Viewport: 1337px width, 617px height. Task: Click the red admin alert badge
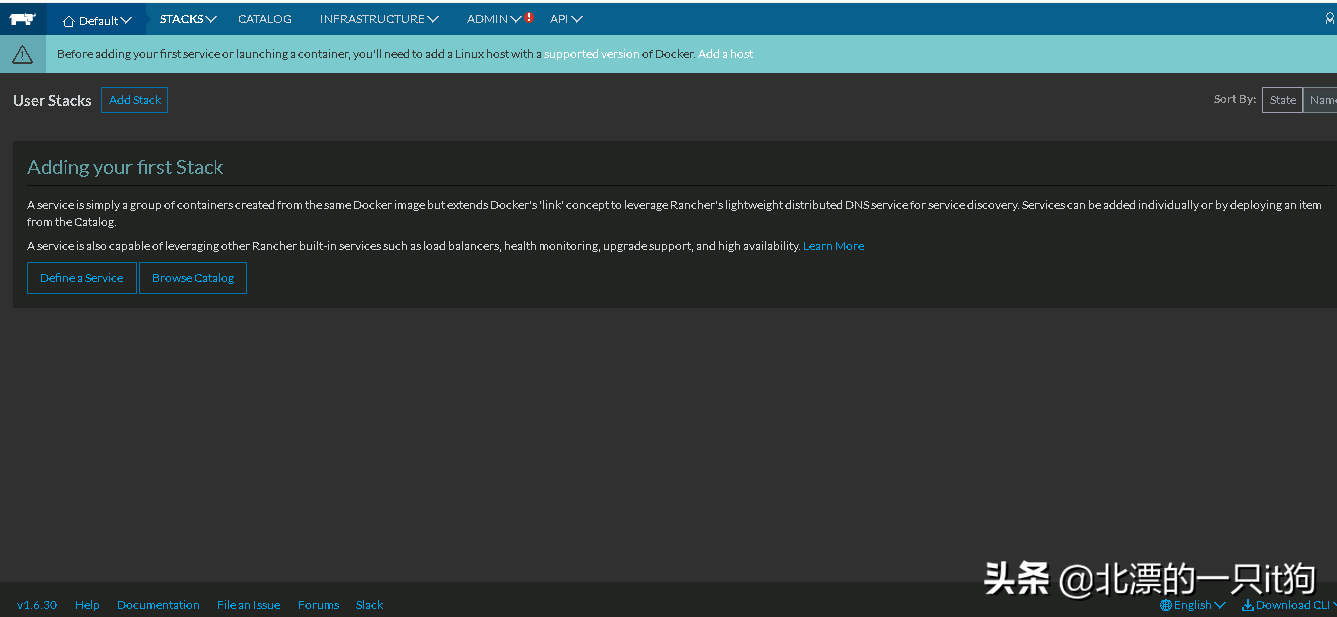(529, 17)
